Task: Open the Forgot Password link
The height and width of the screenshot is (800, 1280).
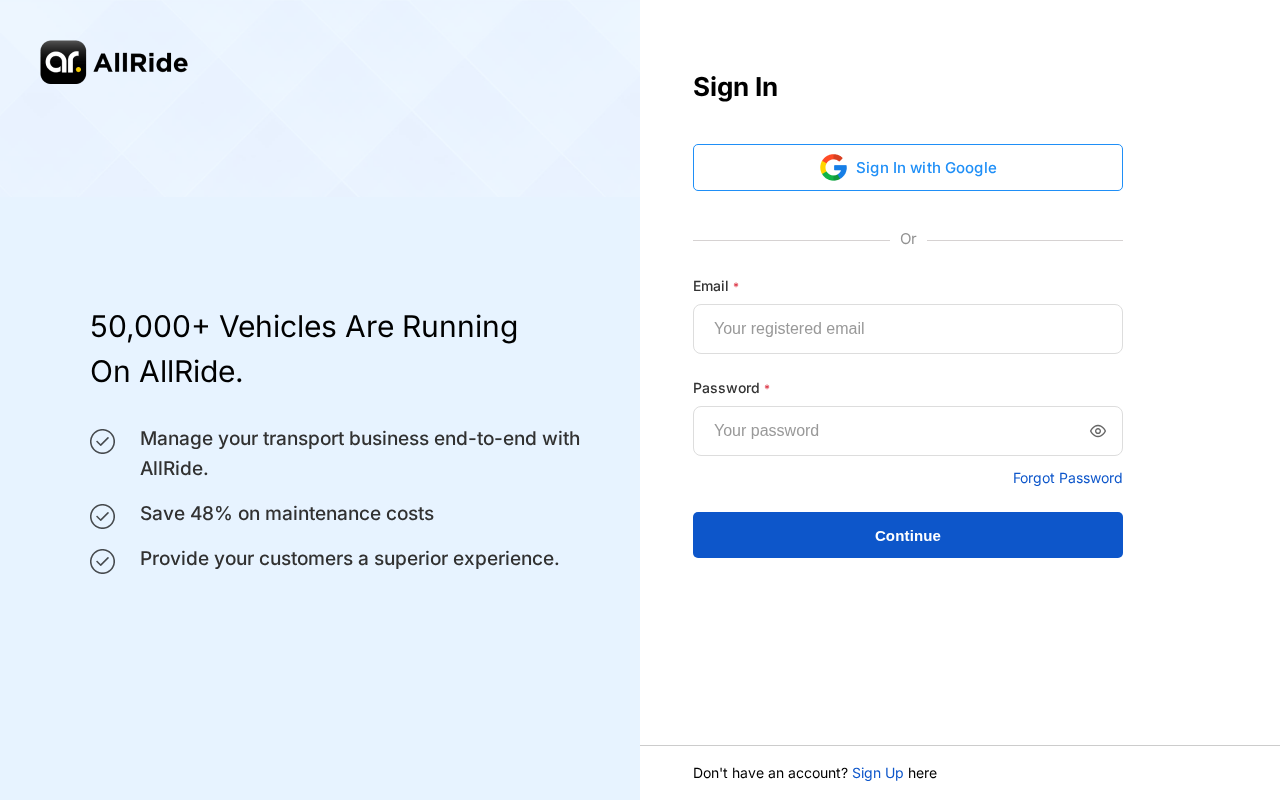Action: 1068,478
